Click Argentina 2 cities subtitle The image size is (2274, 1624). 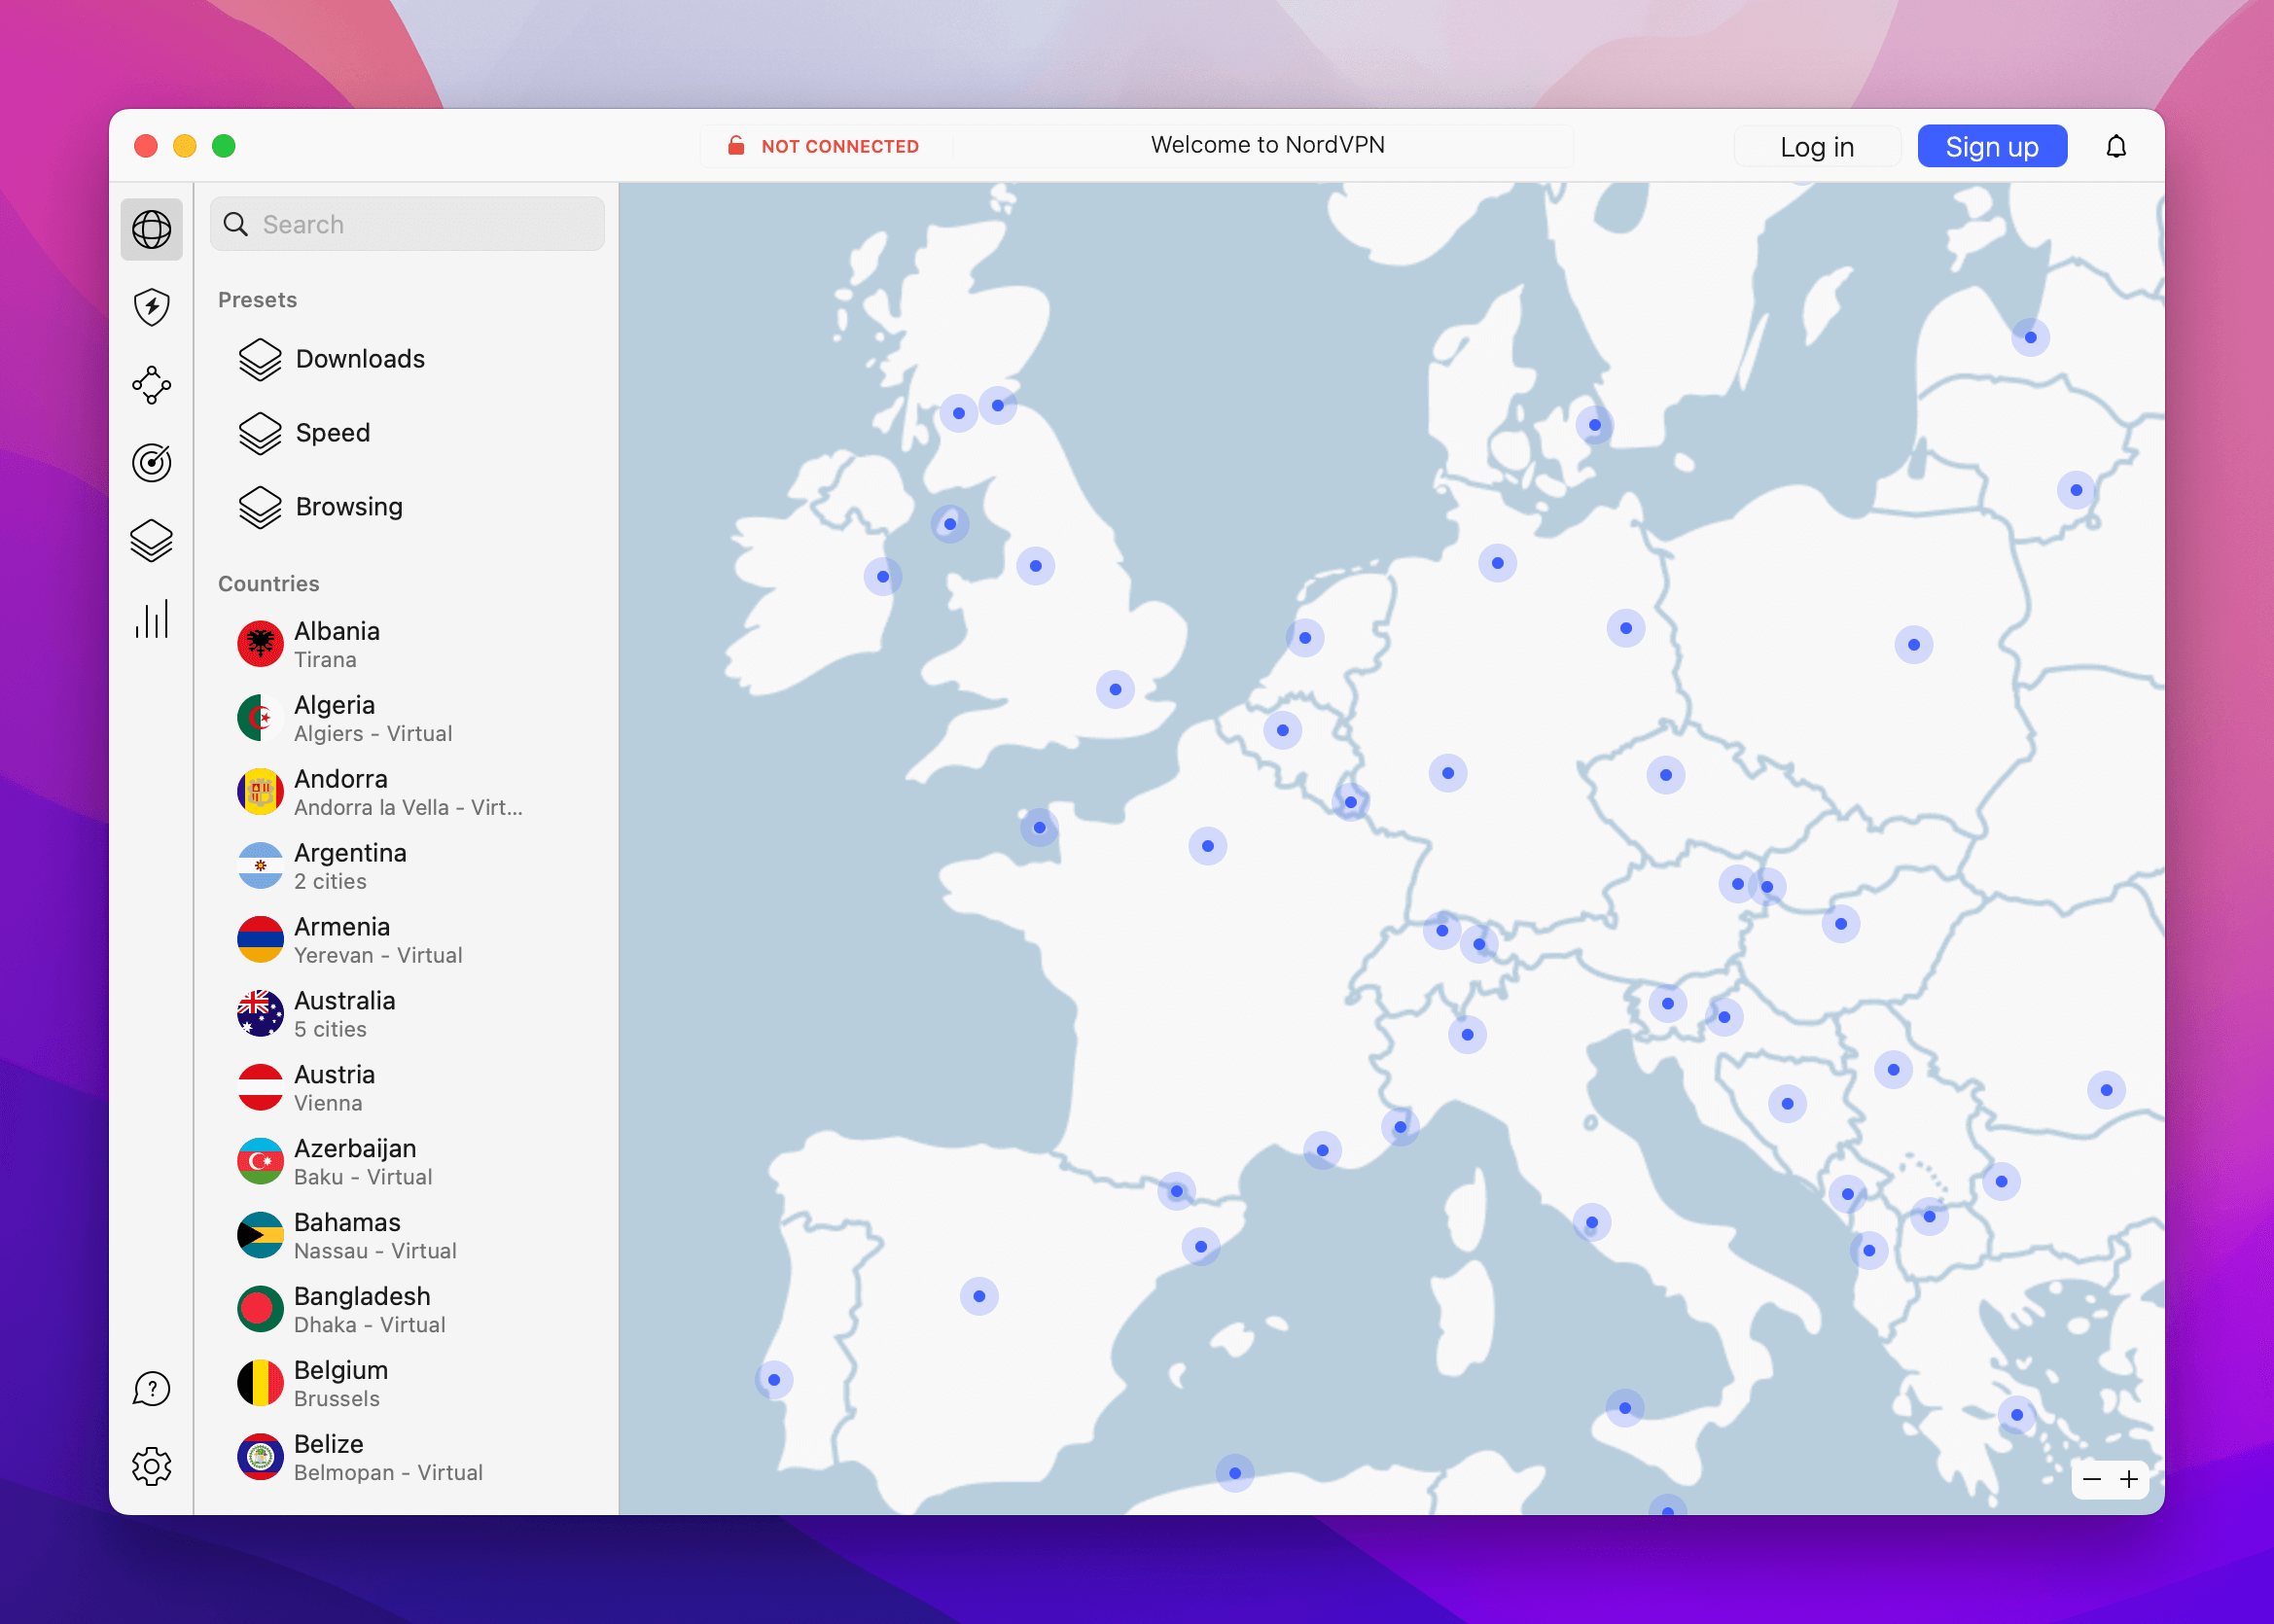pyautogui.click(x=330, y=882)
